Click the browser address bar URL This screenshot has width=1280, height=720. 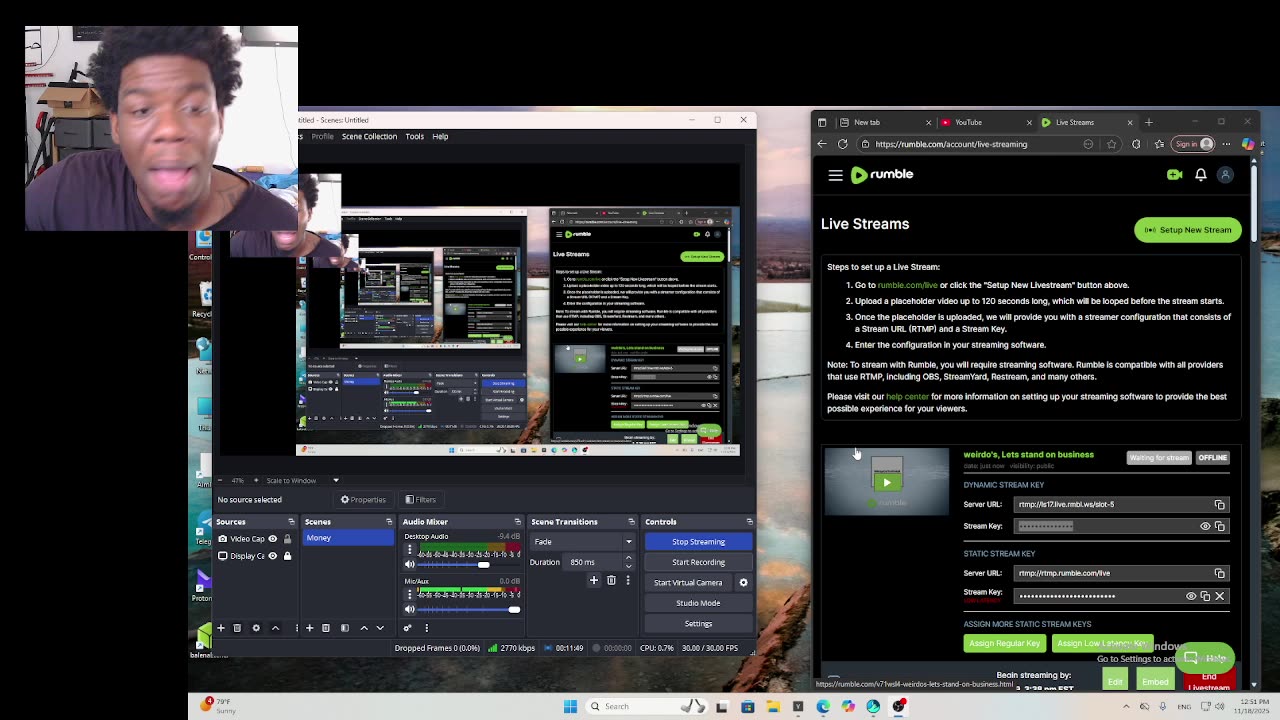pos(951,144)
